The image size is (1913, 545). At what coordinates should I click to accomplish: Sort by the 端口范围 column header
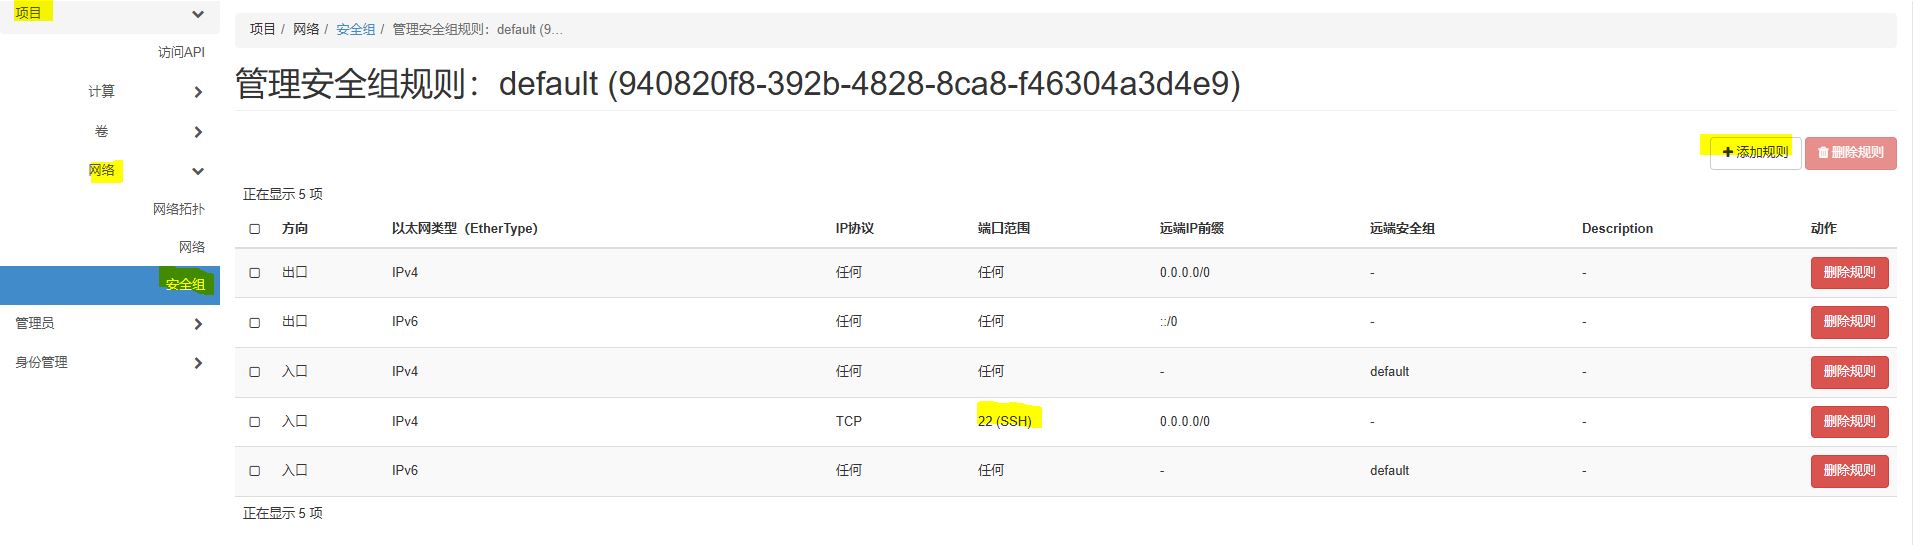click(x=1004, y=229)
